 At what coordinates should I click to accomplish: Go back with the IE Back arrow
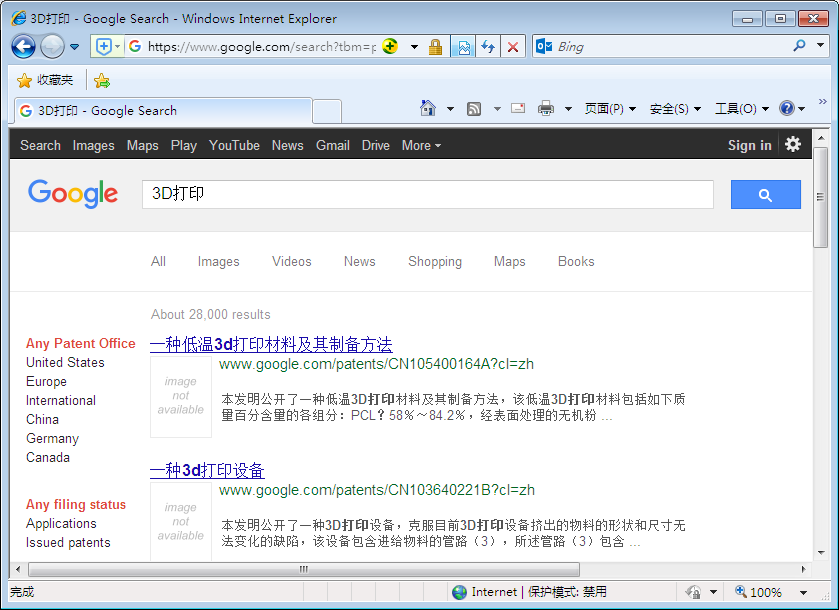[24, 47]
